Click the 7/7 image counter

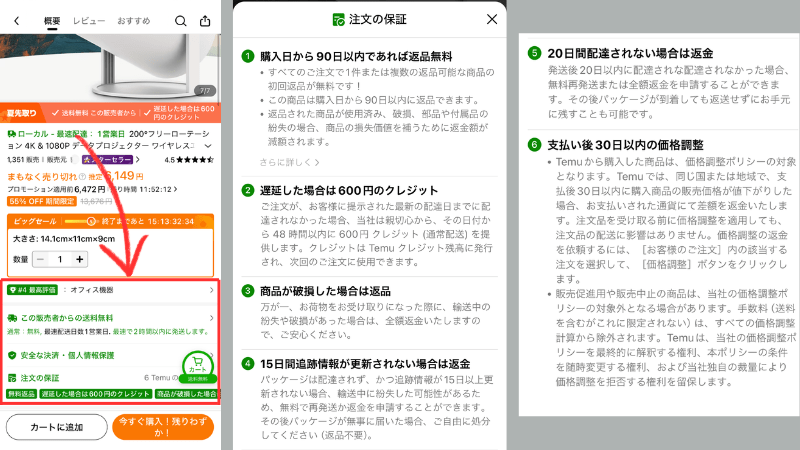205,90
